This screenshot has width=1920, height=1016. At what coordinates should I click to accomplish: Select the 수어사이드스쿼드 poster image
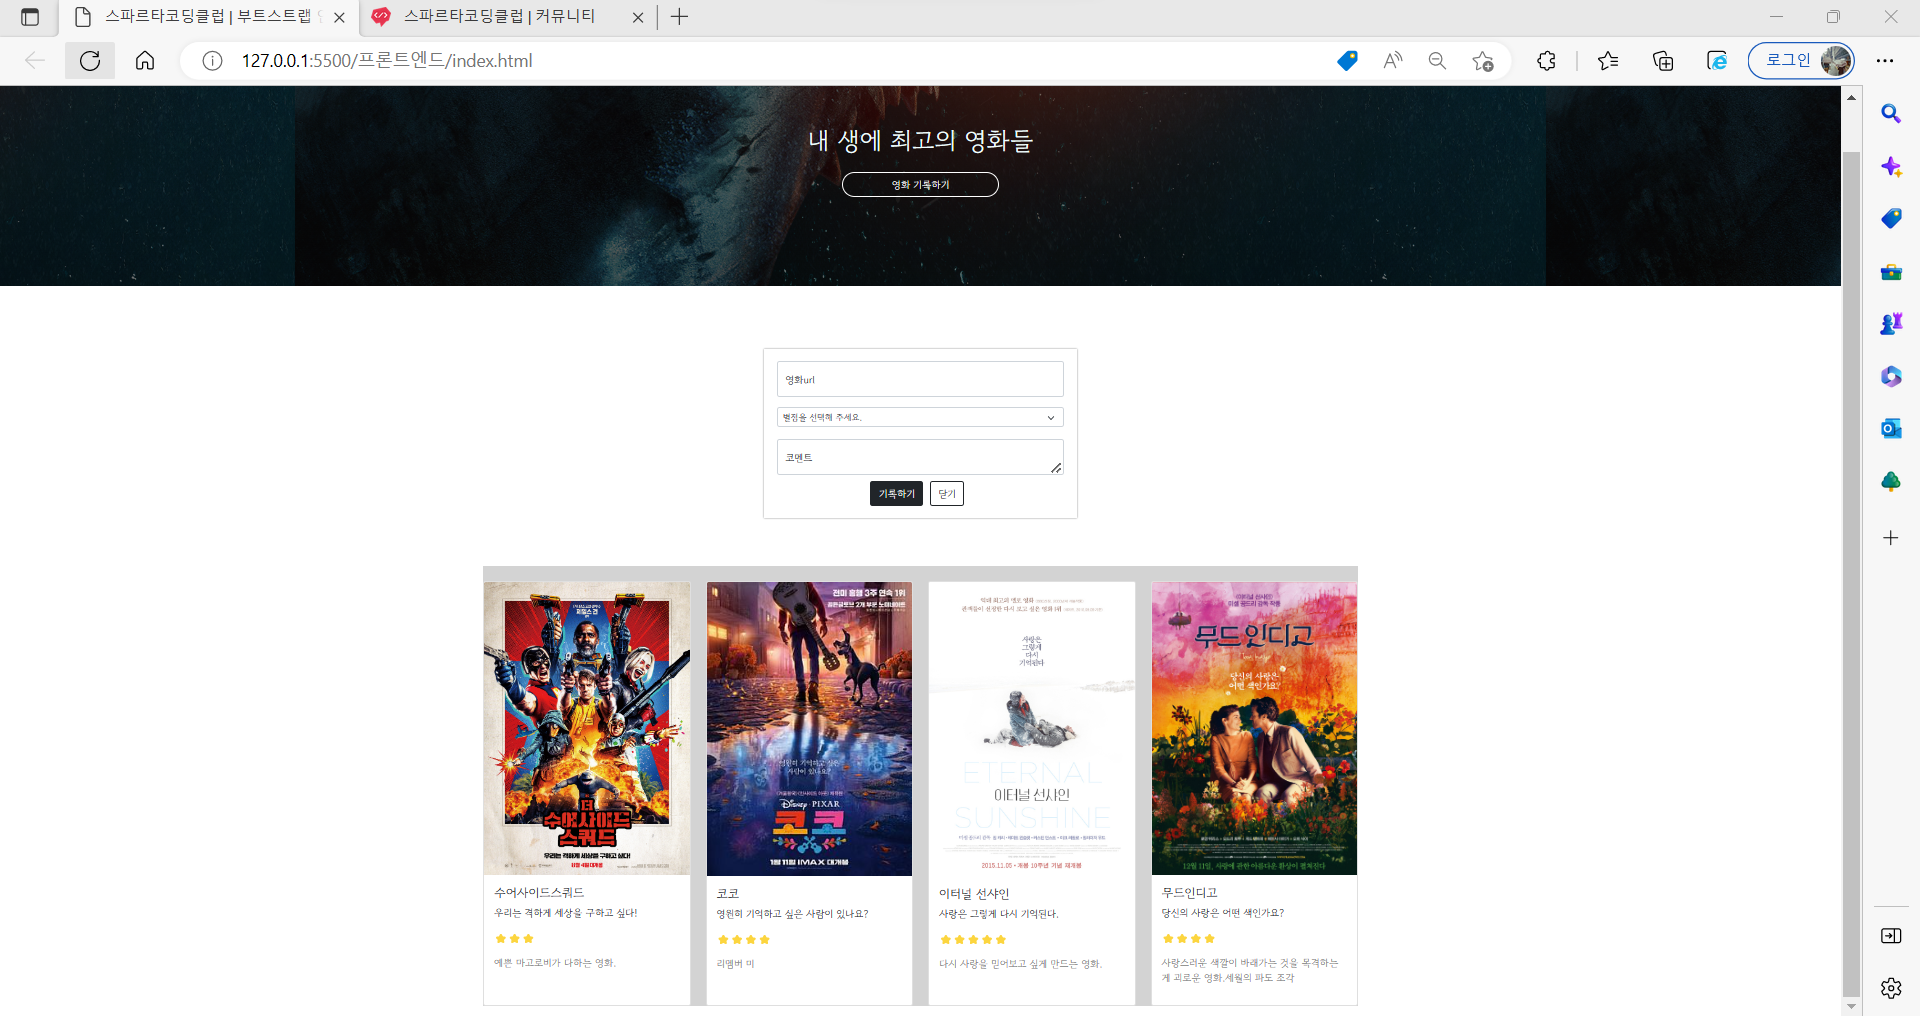click(x=587, y=729)
